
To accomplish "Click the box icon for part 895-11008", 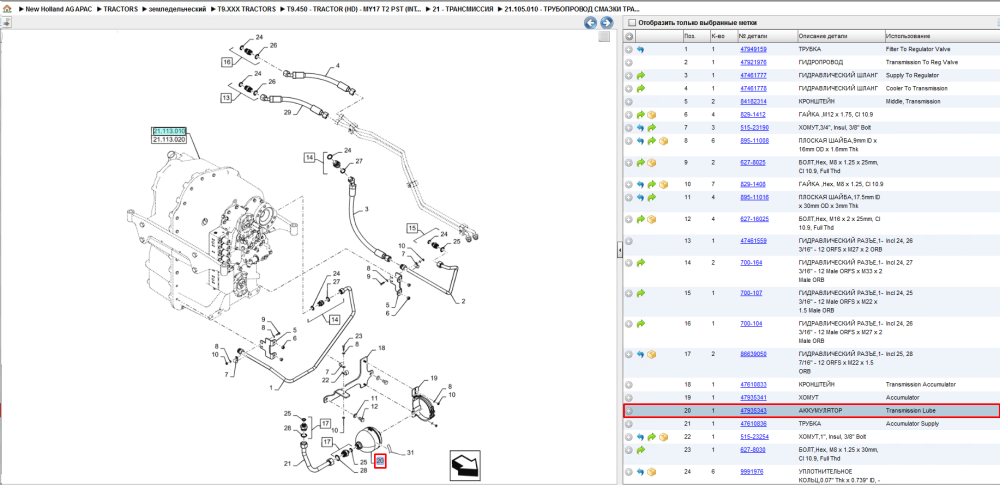I will point(663,140).
